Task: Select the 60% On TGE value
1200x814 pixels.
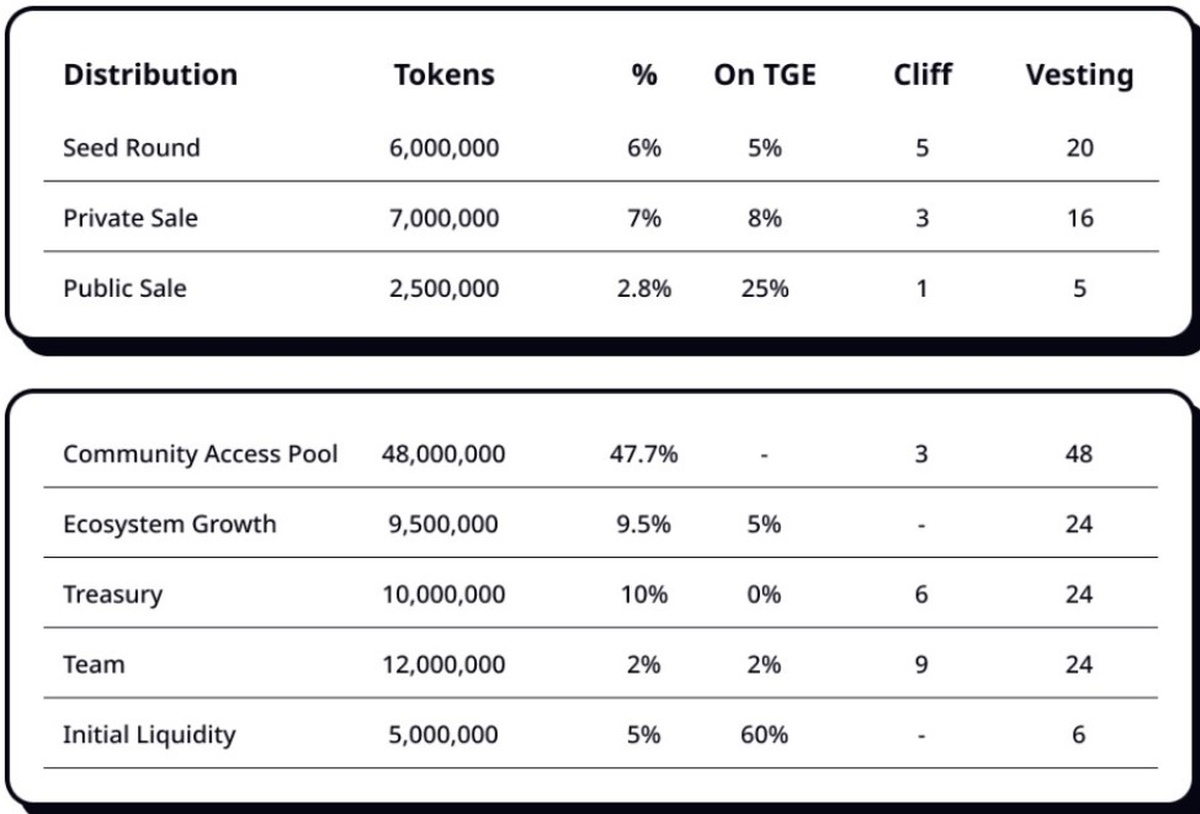Action: [764, 735]
